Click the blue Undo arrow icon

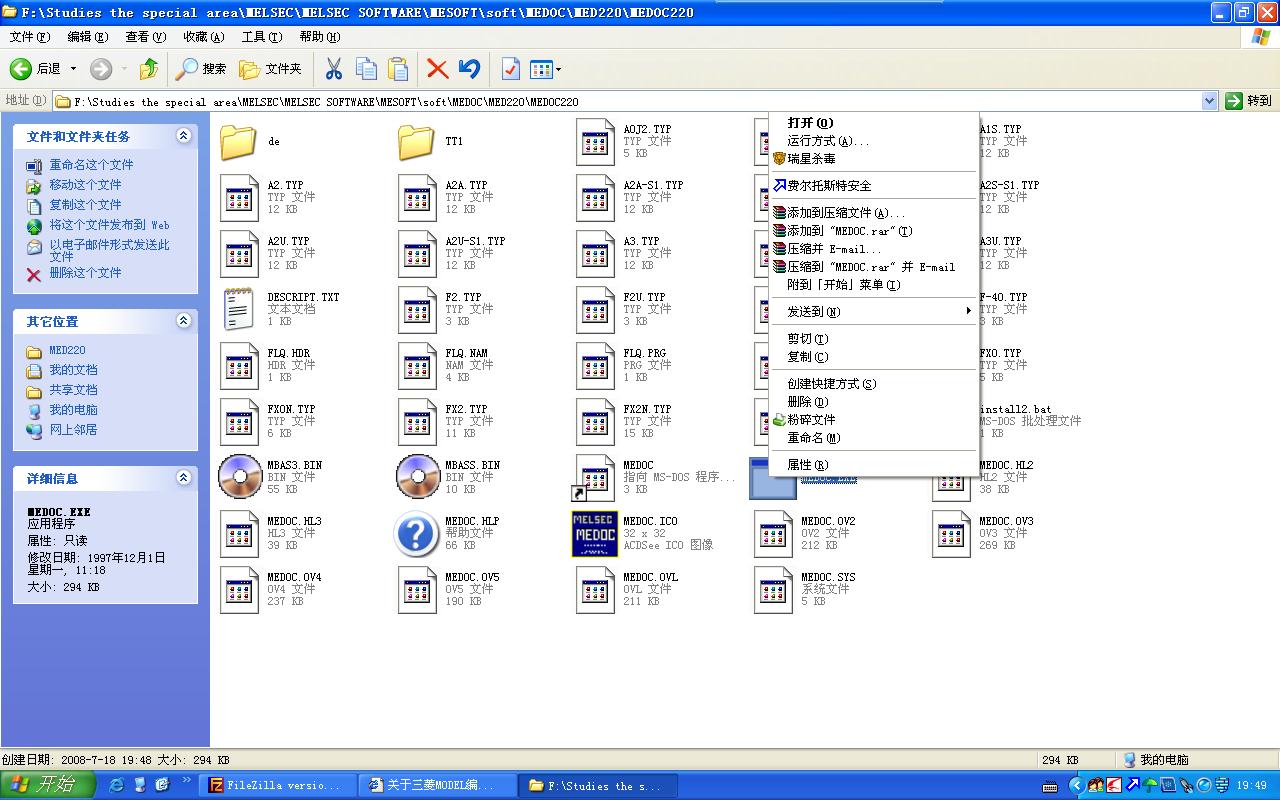(469, 69)
